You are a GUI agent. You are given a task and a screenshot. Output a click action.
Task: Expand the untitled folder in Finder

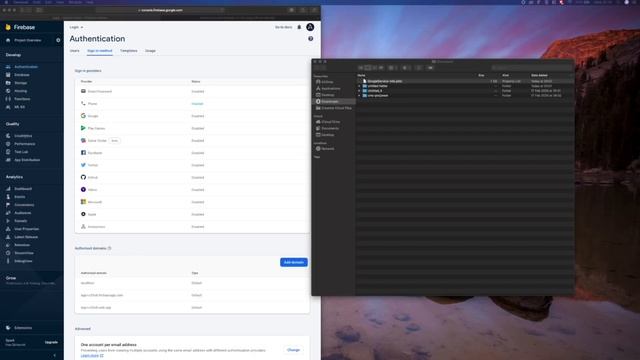point(359,86)
